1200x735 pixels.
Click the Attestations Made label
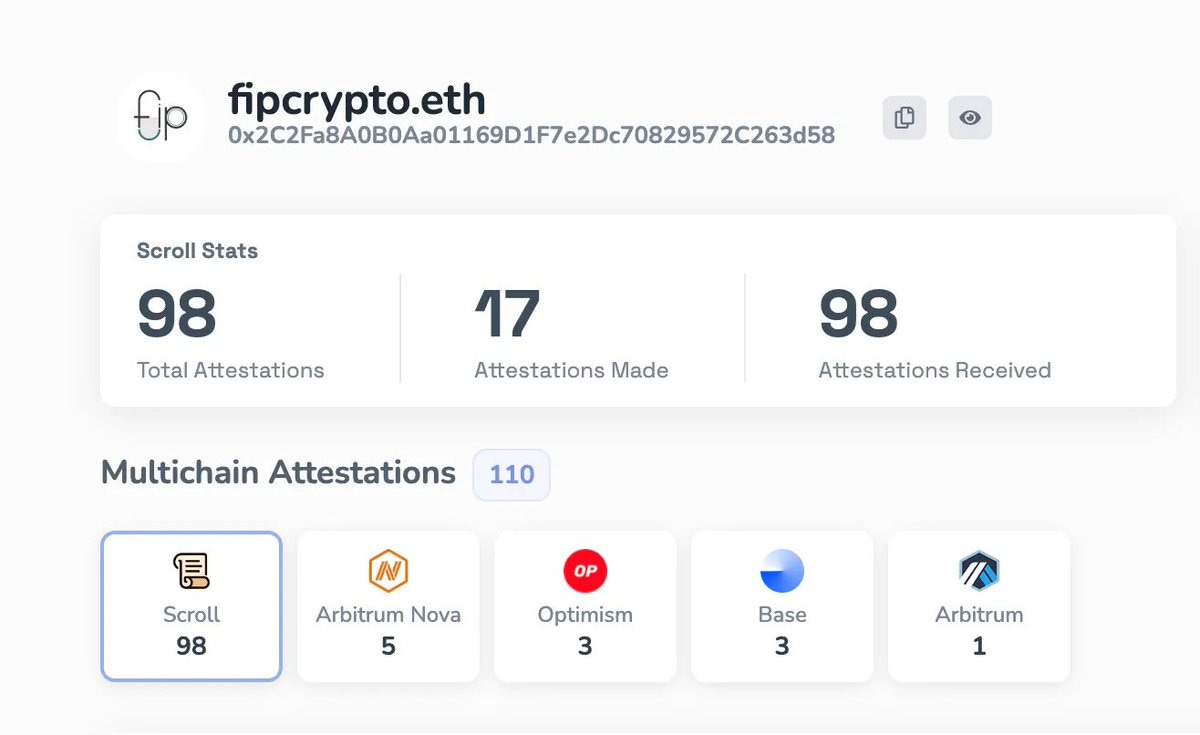(x=571, y=370)
